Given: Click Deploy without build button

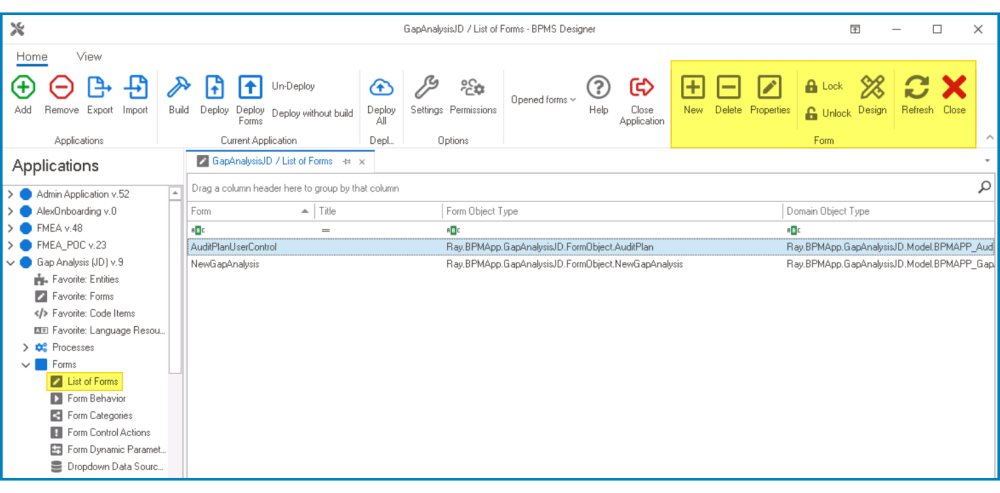Looking at the screenshot, I should [312, 113].
